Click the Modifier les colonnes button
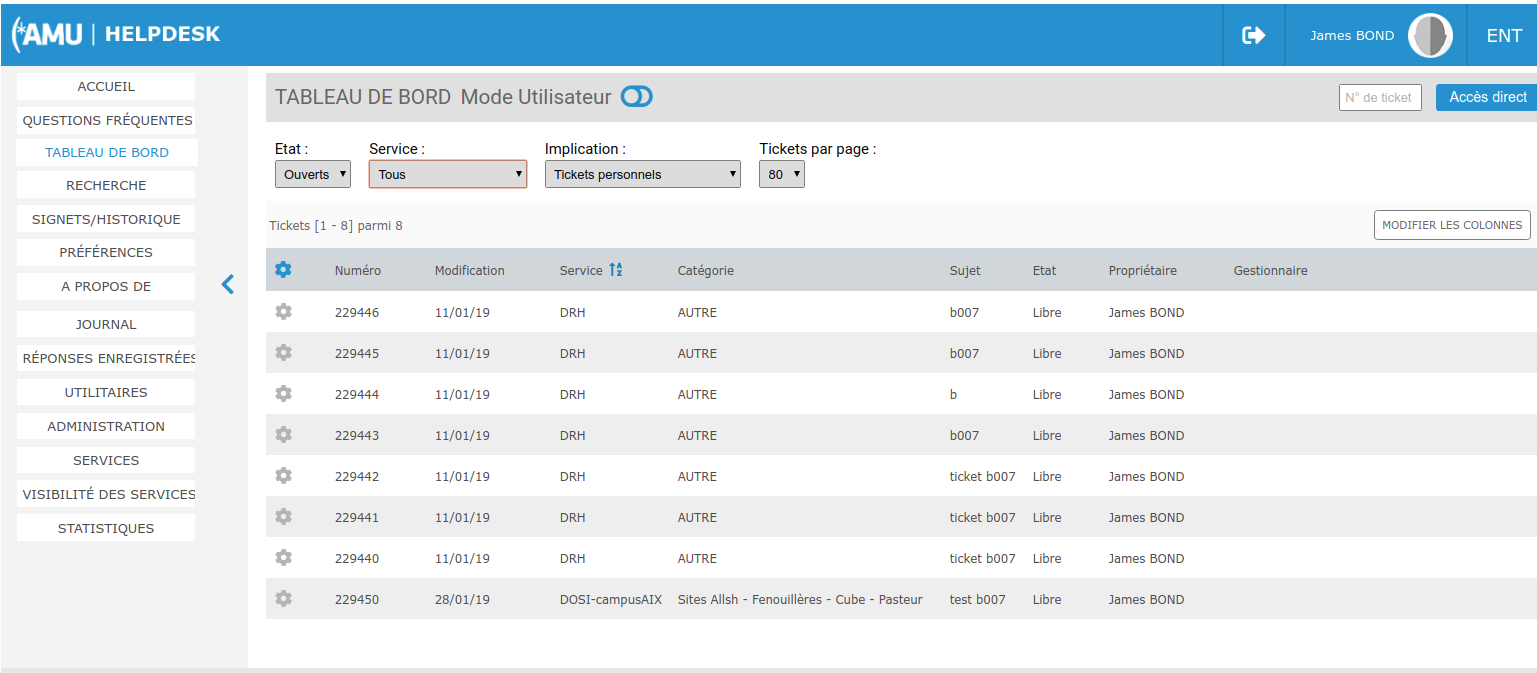This screenshot has width=1537, height=673. tap(1451, 225)
